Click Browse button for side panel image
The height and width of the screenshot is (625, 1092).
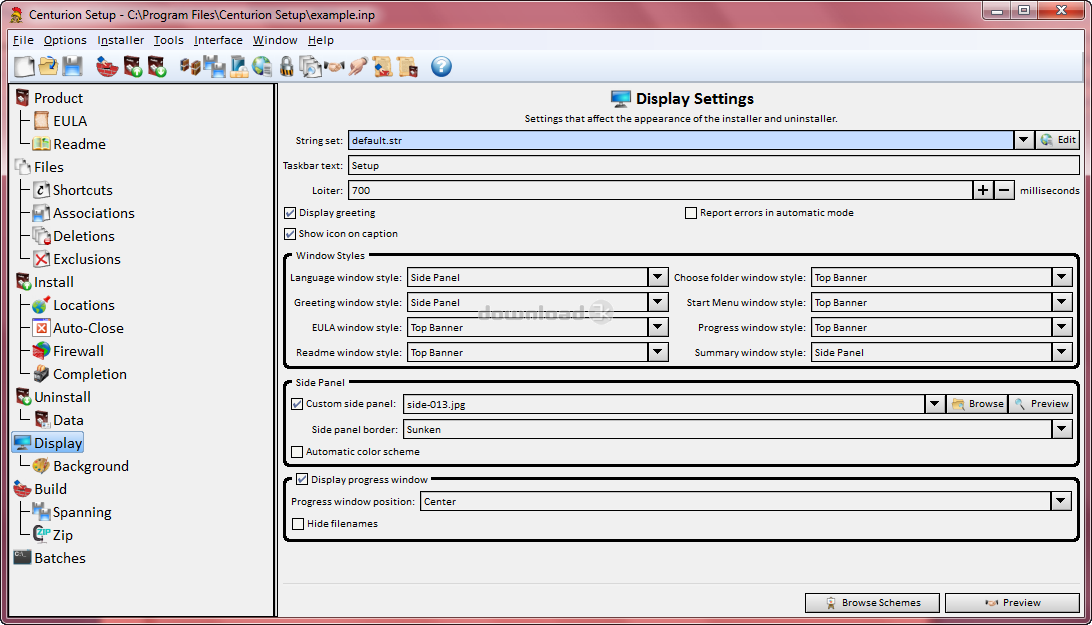pos(977,404)
